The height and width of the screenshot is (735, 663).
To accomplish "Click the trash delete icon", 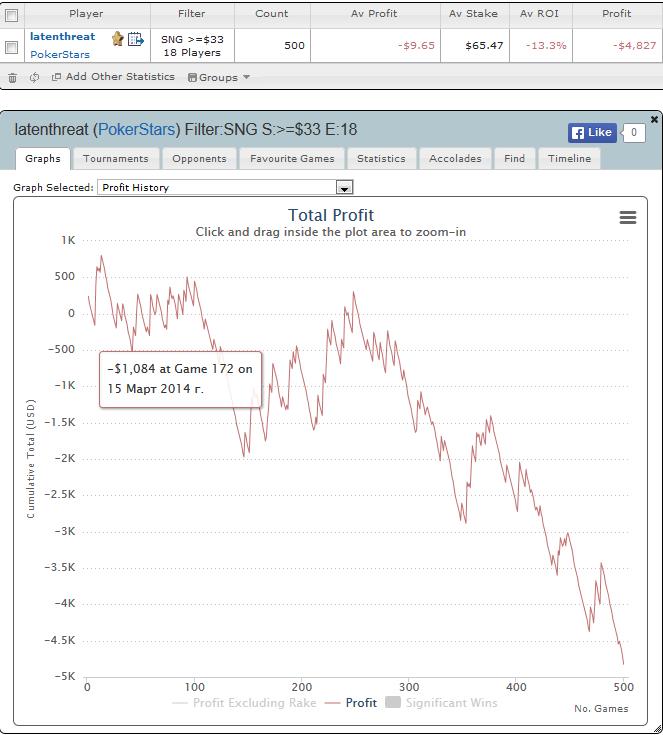I will 13,78.
